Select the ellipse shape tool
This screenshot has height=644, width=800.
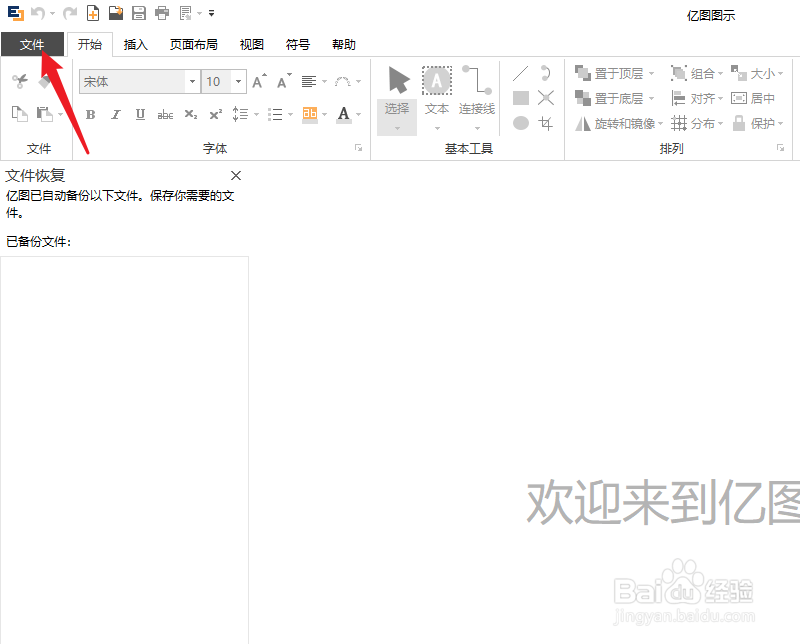pyautogui.click(x=520, y=122)
